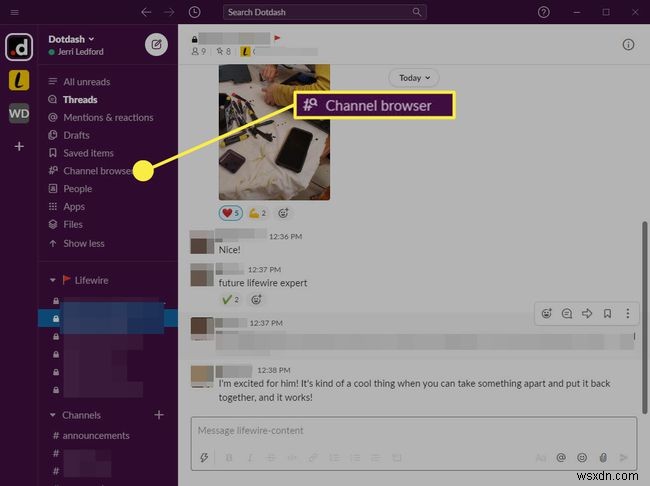Open Saved items
The width and height of the screenshot is (650, 486).
(x=88, y=153)
